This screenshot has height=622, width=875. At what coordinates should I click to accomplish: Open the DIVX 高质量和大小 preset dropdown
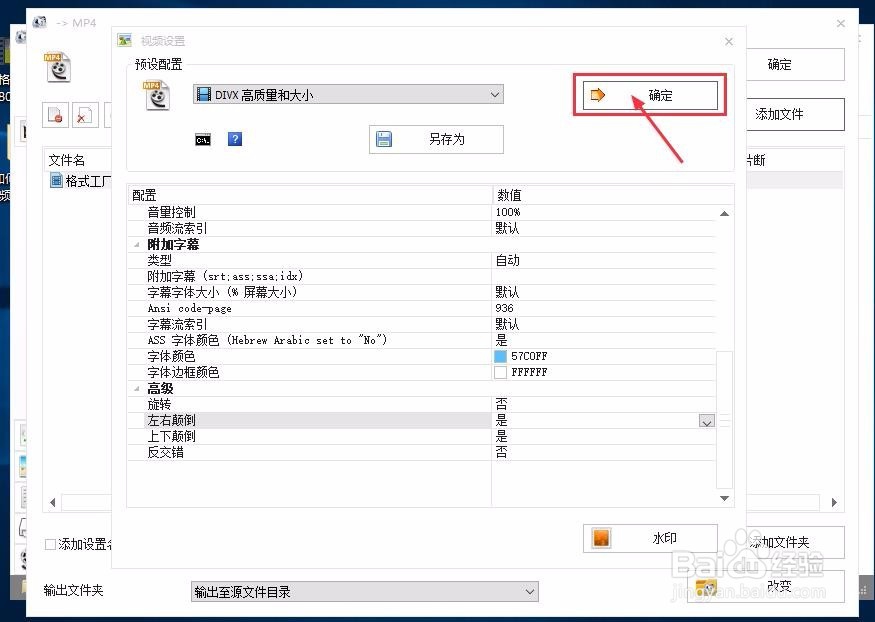point(496,93)
